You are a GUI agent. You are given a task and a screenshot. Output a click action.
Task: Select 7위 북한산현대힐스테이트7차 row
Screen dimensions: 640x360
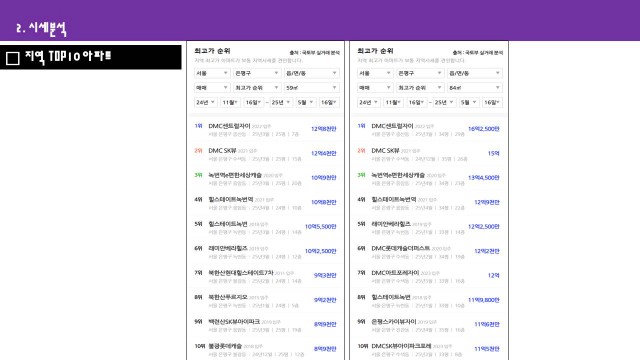click(x=266, y=276)
